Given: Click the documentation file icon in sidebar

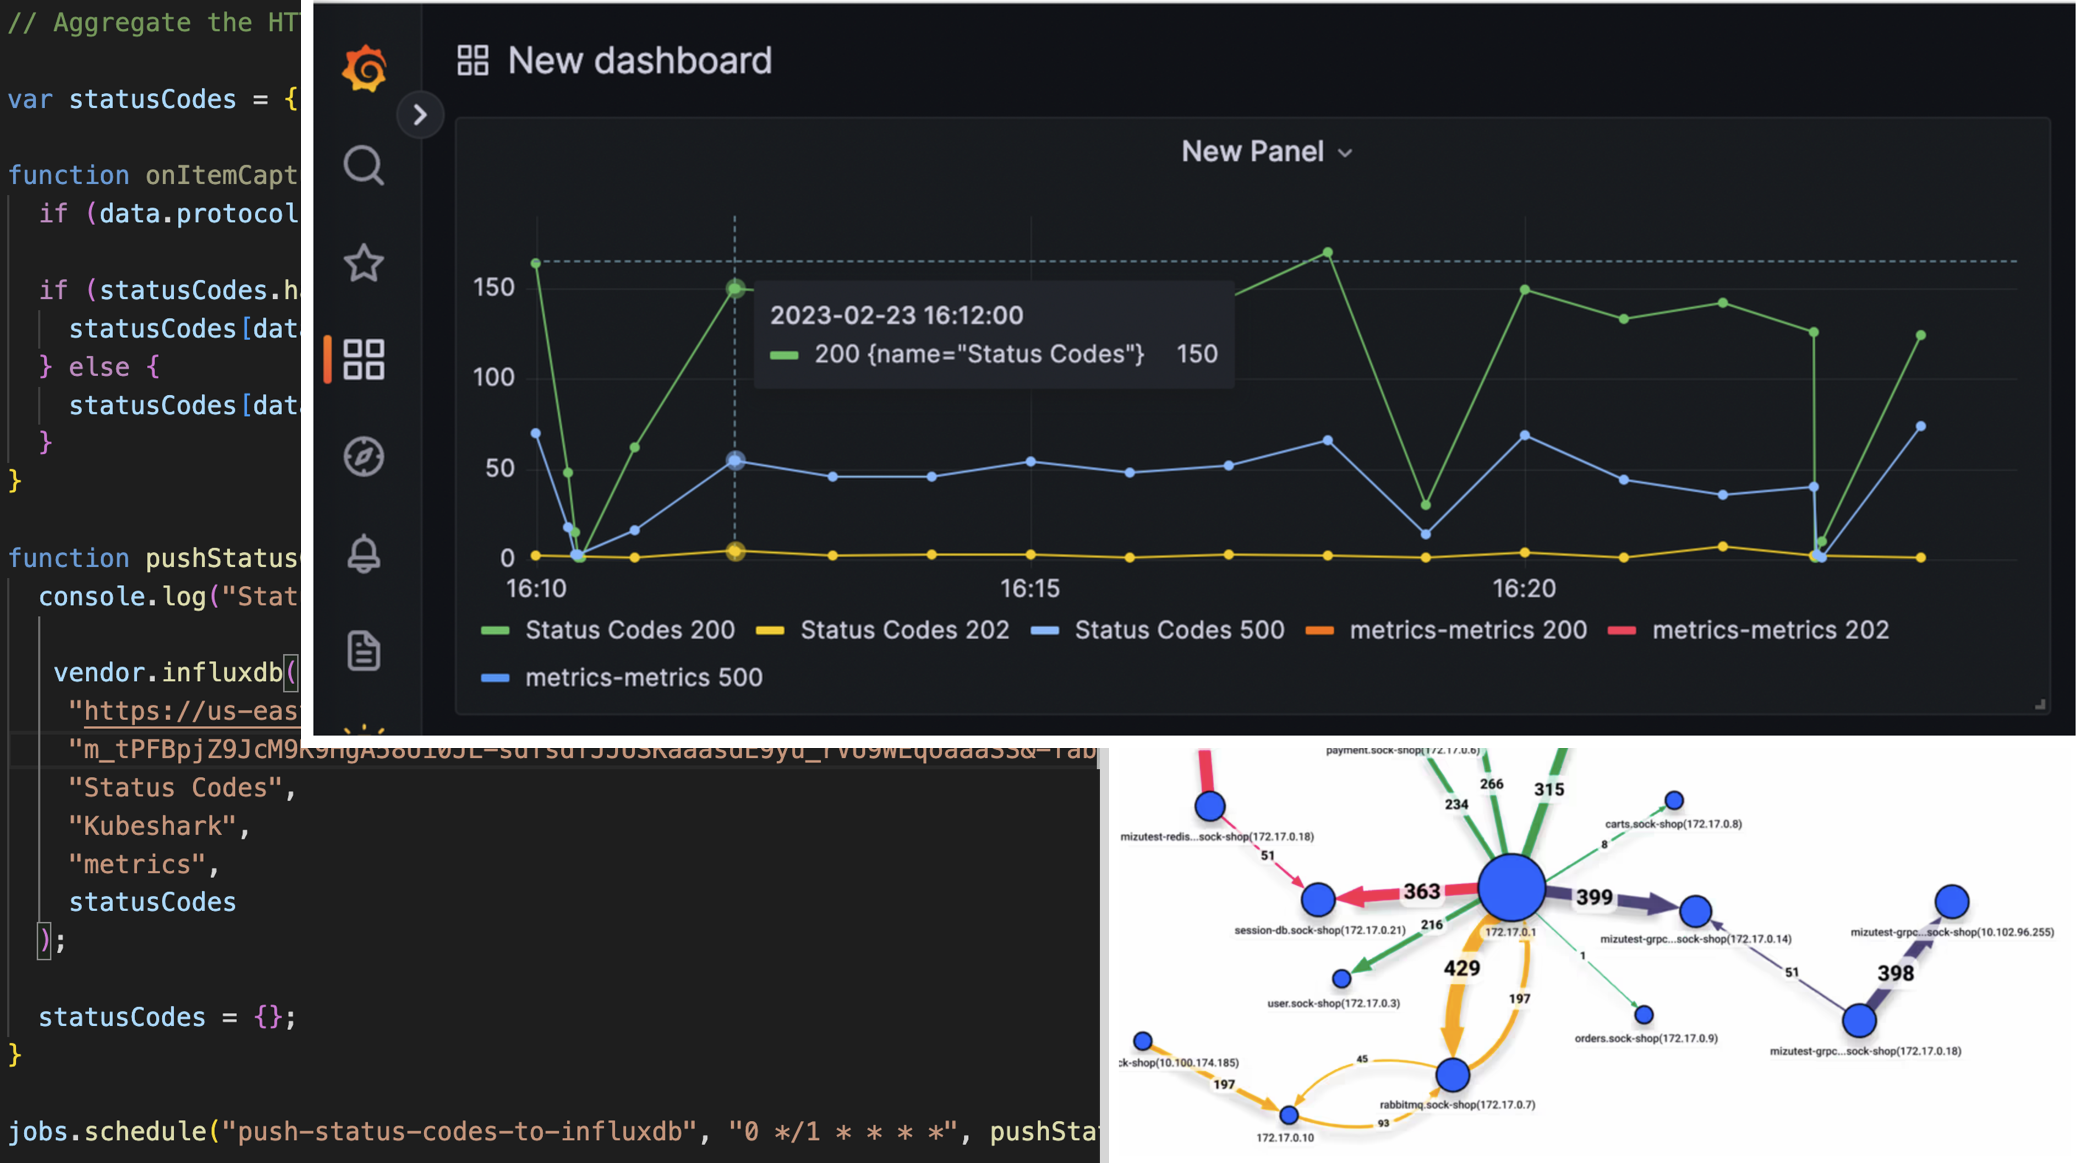Looking at the screenshot, I should 363,650.
